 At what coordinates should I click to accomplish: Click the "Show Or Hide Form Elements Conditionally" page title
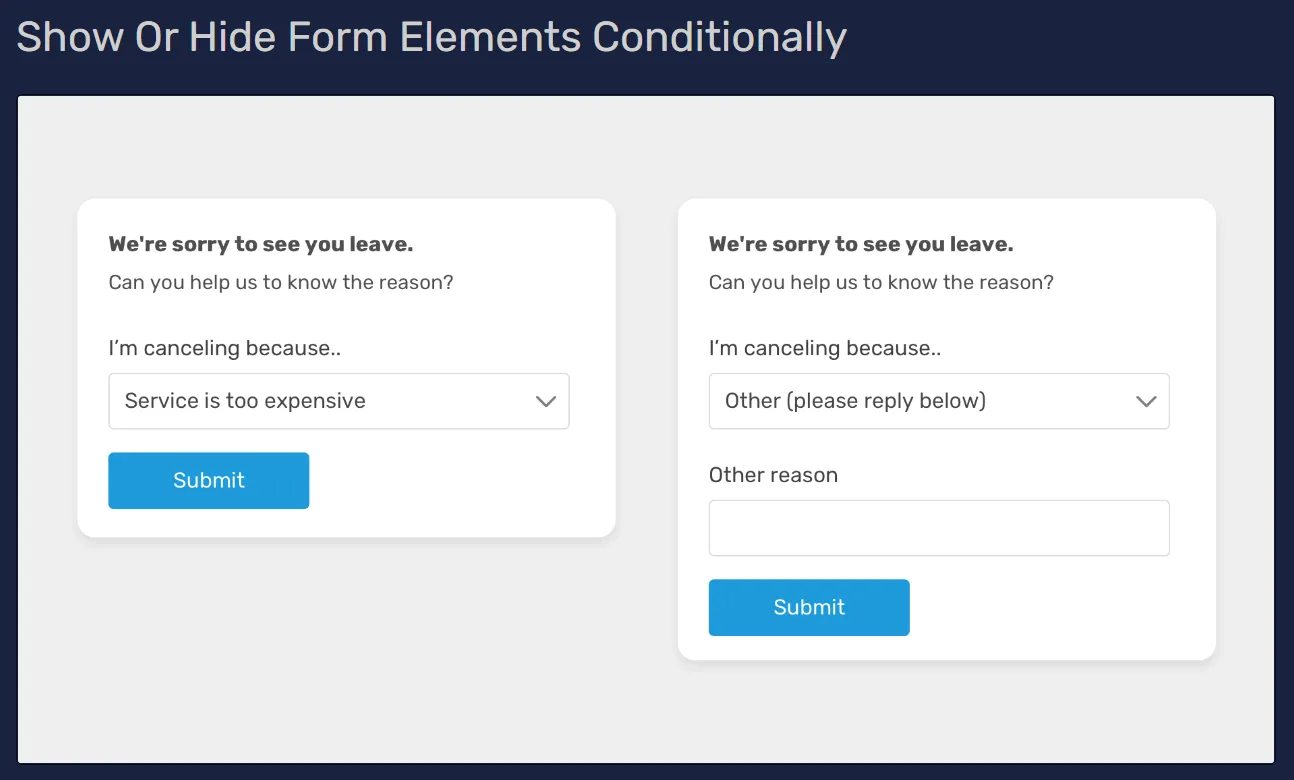(x=431, y=38)
